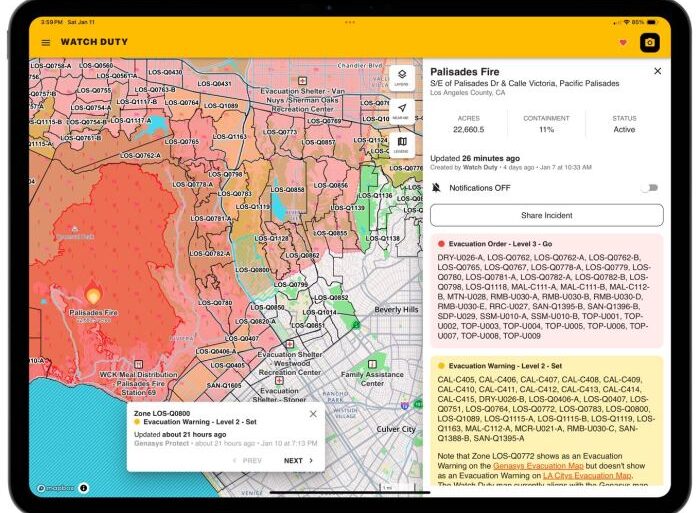Click the Genasys Protect source text
Screen dimensions: 700x513
pyautogui.click(x=161, y=443)
